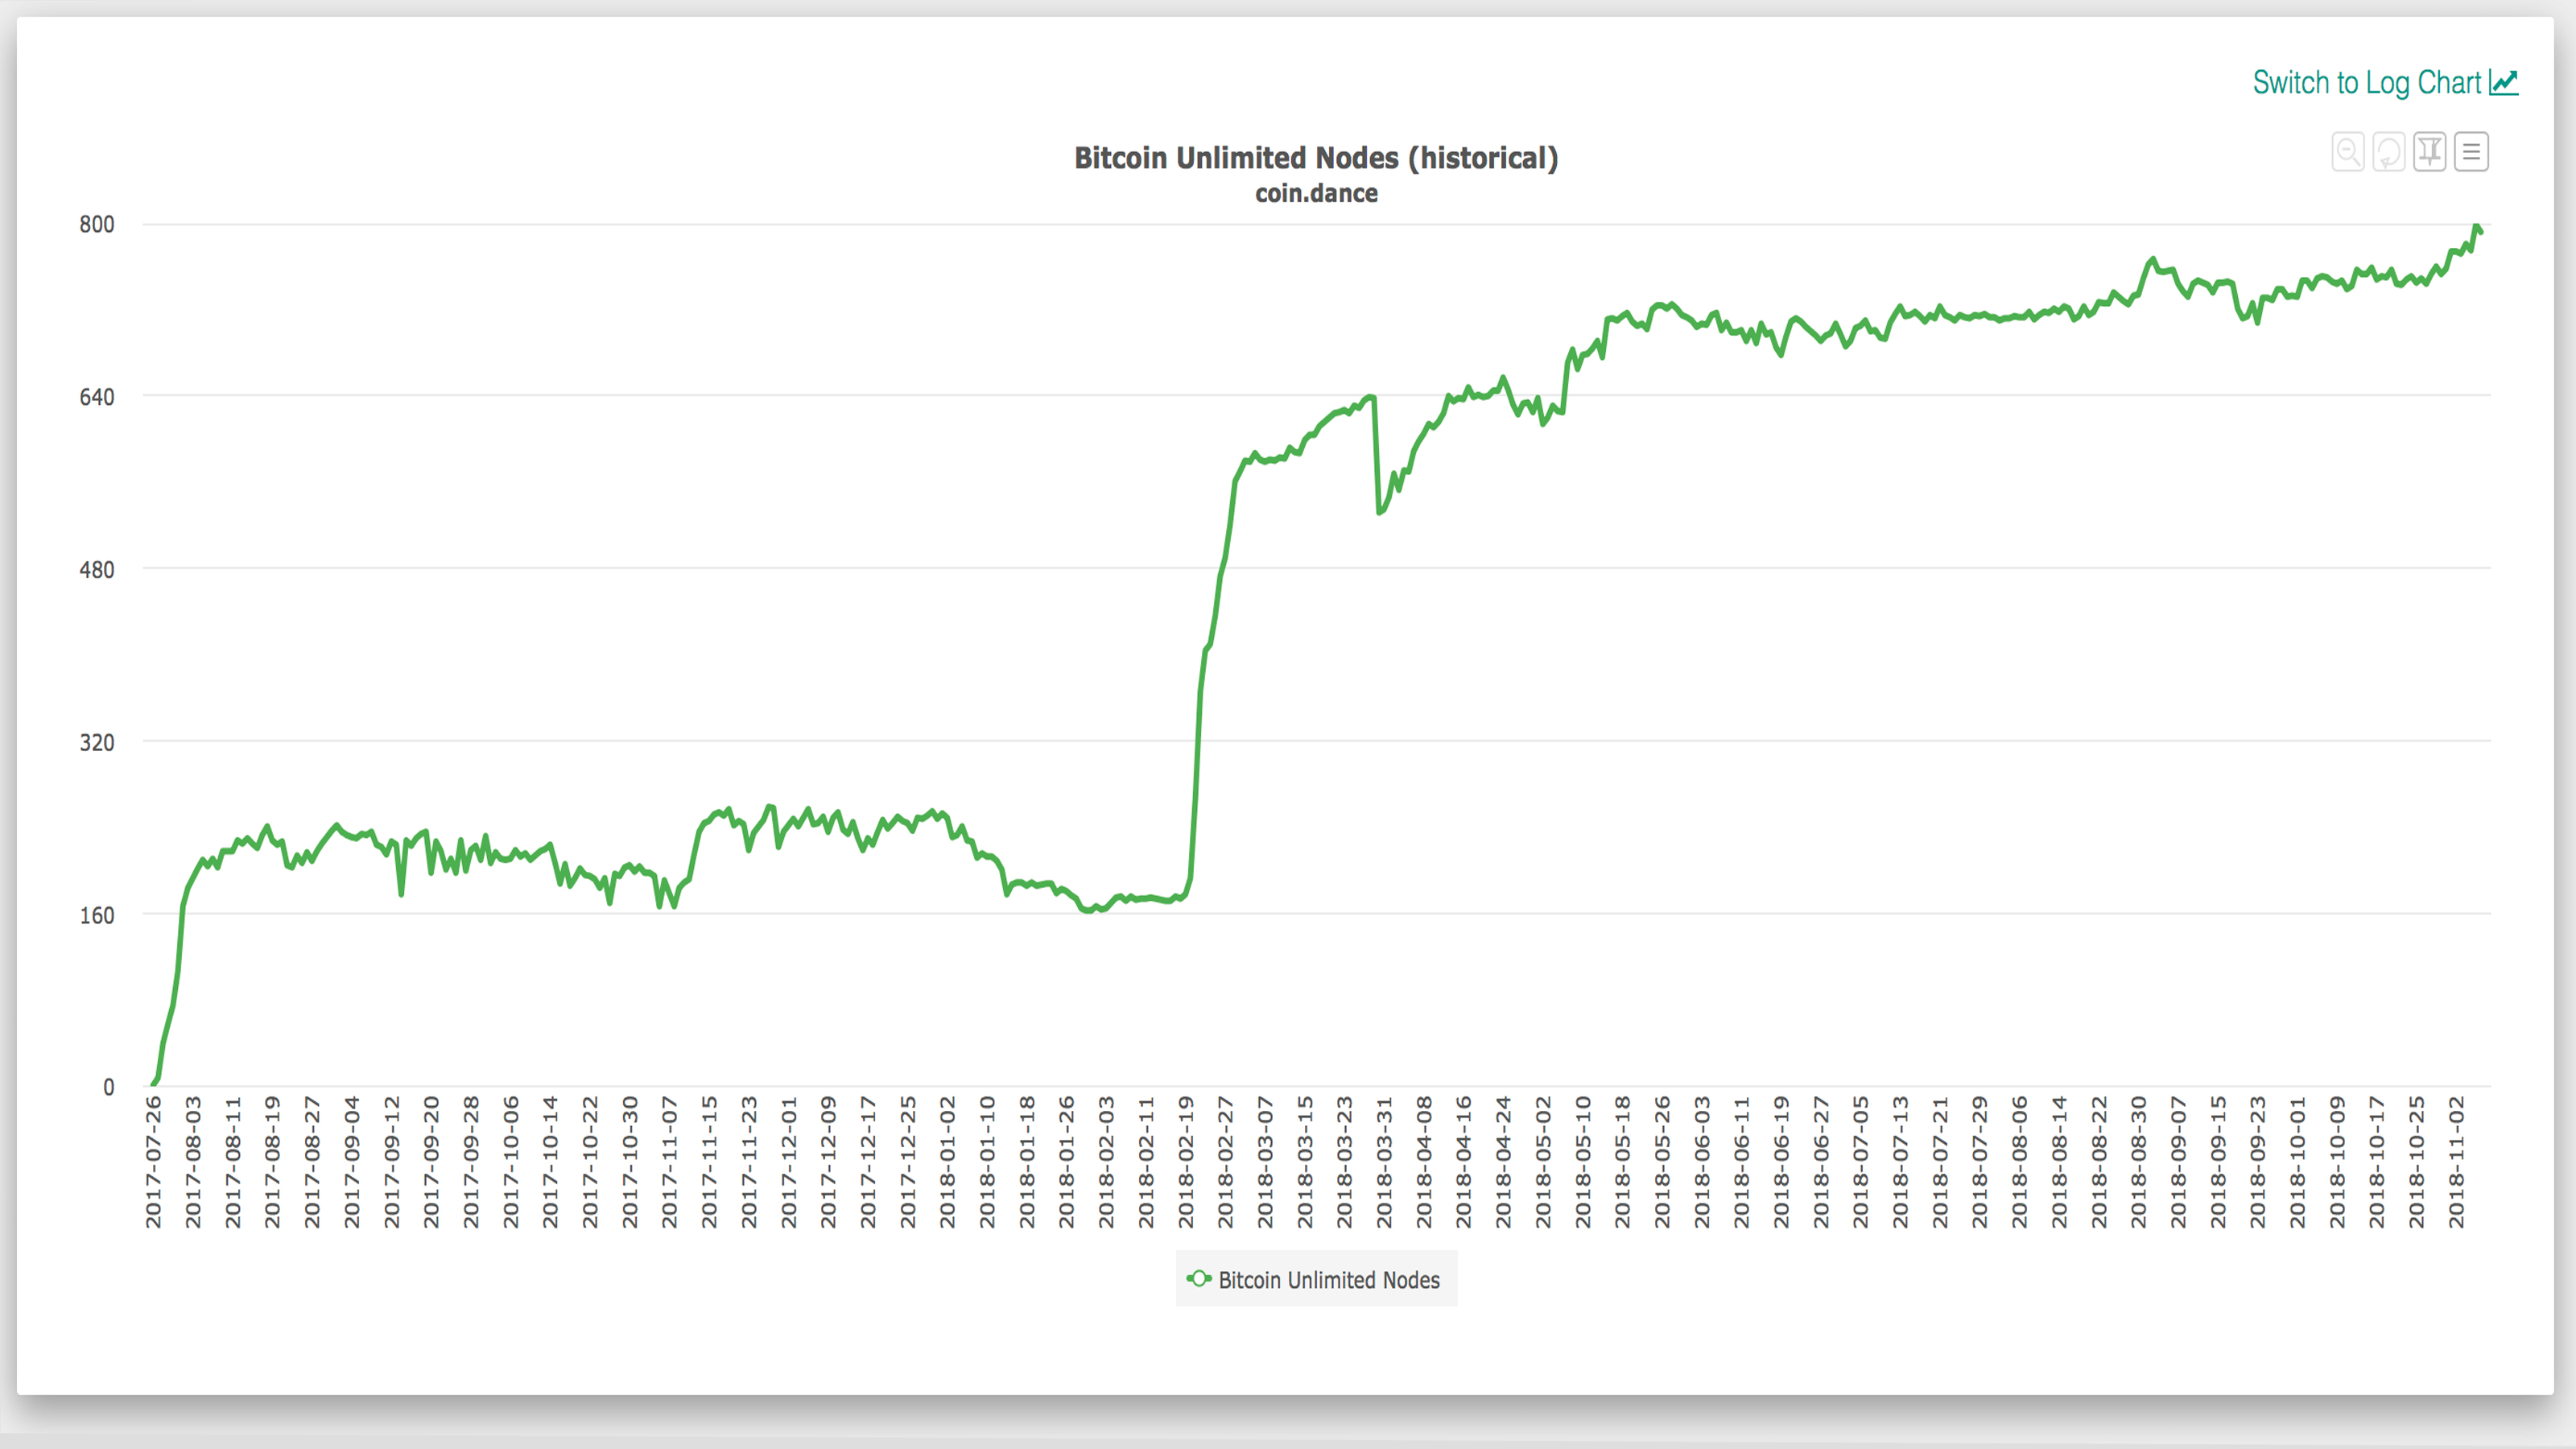Click the 2018-10-09 x-axis date label

(2337, 1162)
